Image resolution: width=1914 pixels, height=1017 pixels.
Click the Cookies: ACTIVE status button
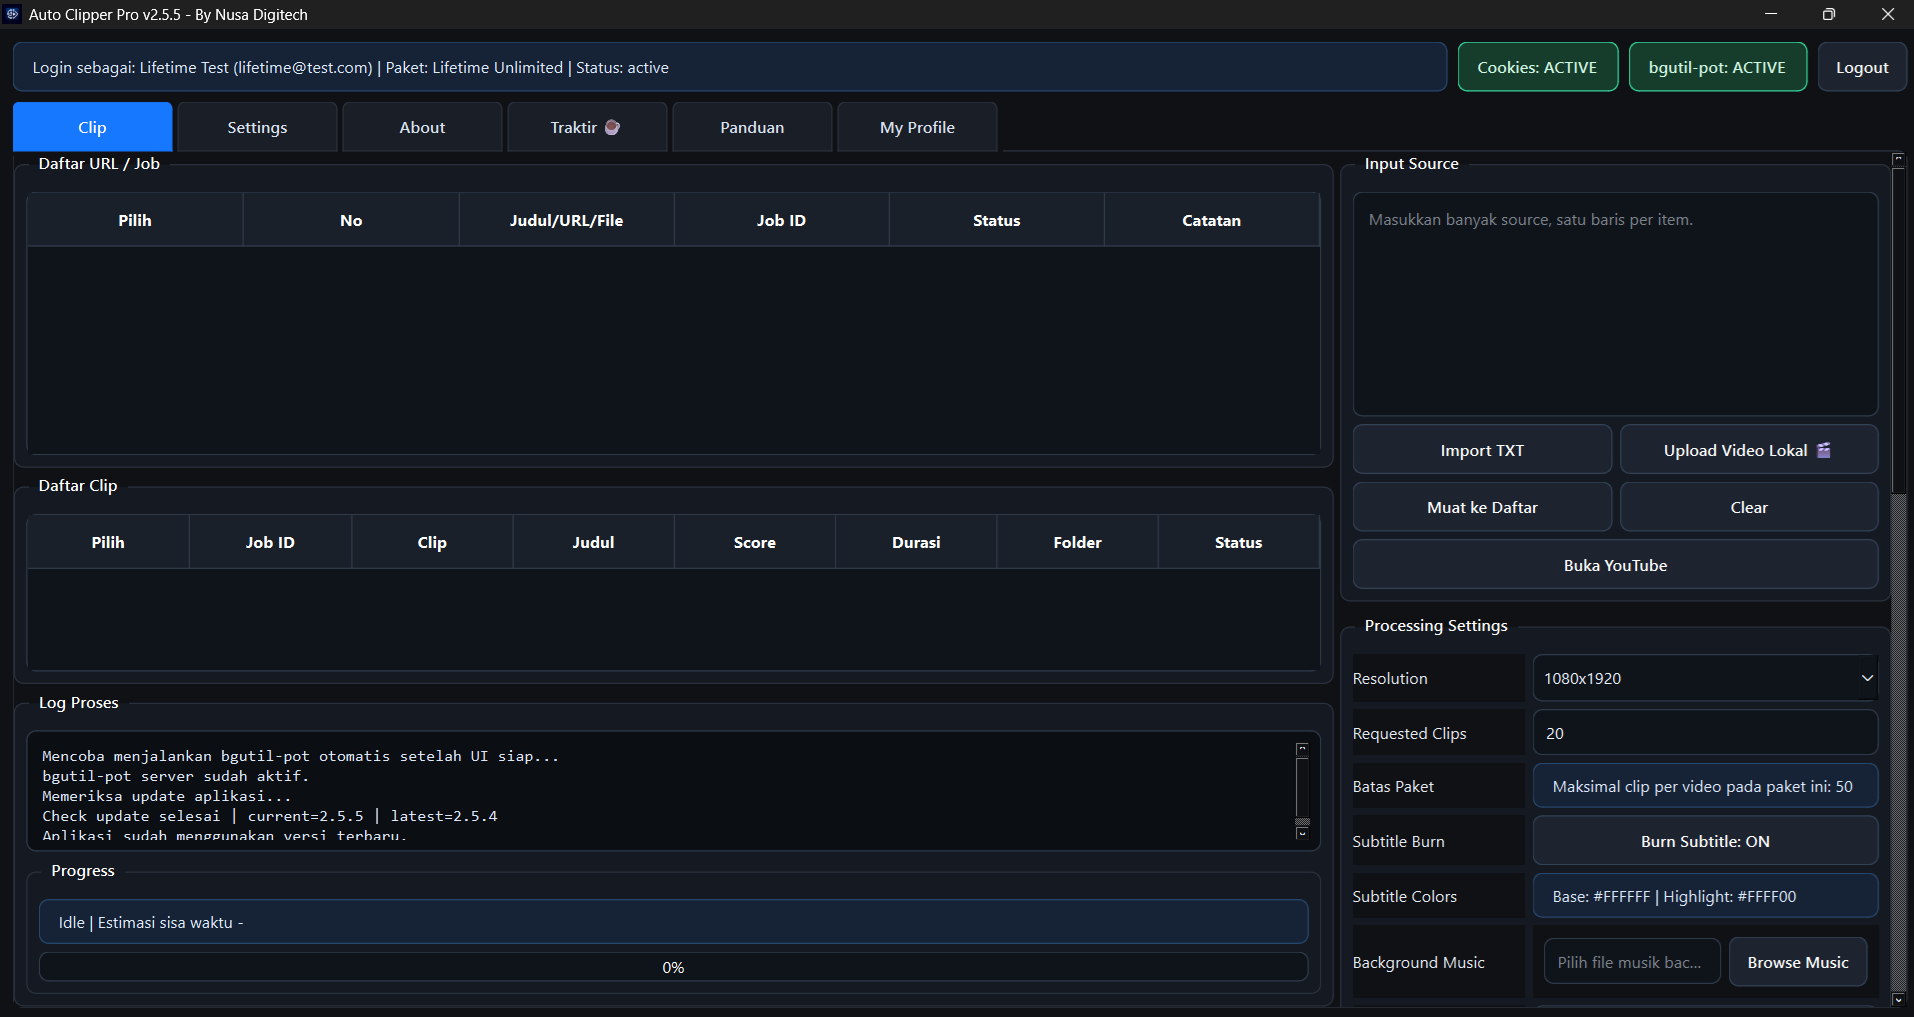[1537, 67]
